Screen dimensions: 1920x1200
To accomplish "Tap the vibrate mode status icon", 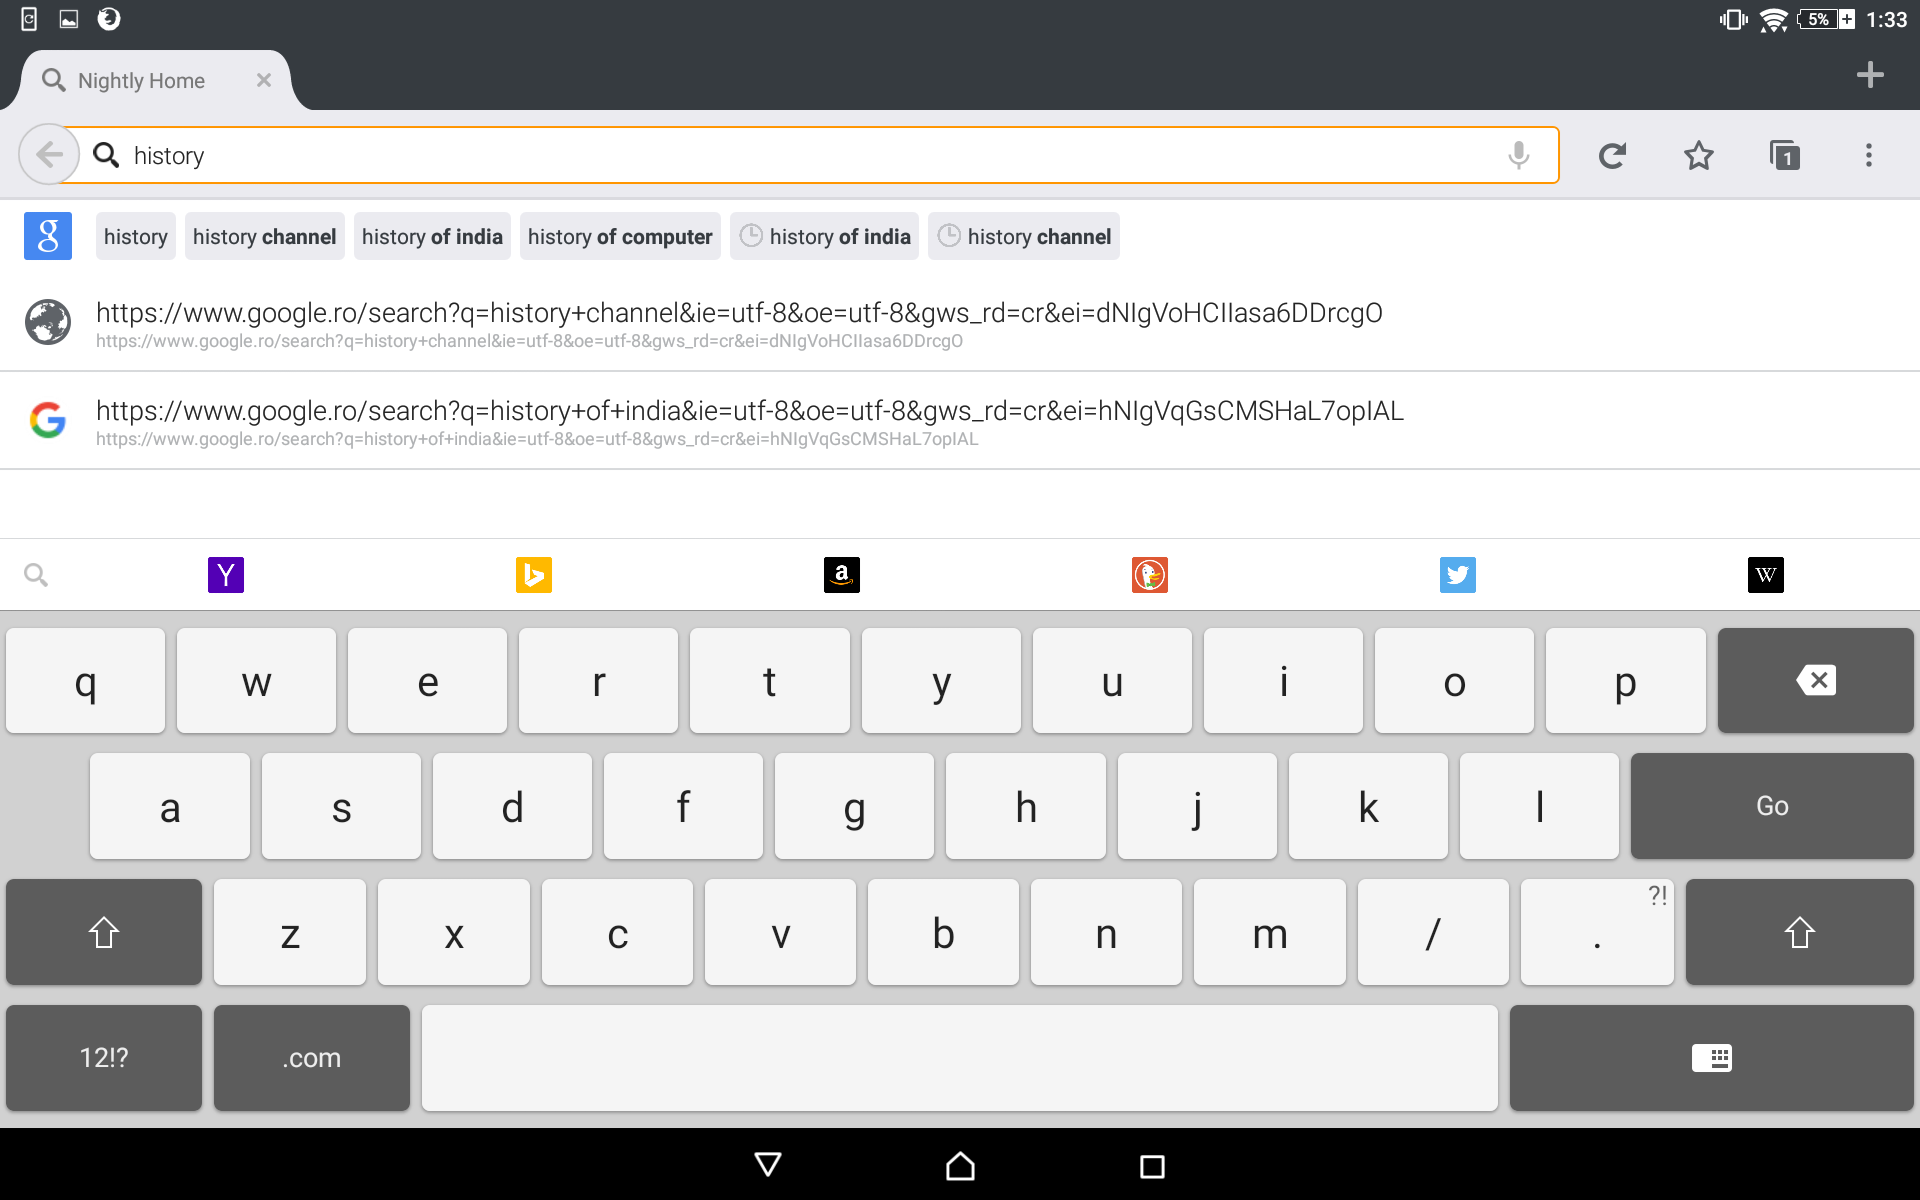I will click(x=1733, y=19).
